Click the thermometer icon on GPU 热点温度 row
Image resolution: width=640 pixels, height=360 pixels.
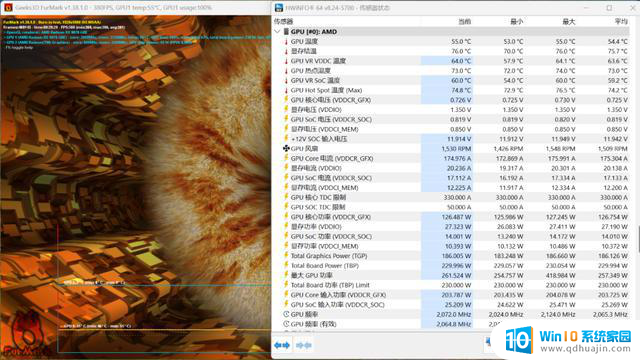tap(286, 71)
